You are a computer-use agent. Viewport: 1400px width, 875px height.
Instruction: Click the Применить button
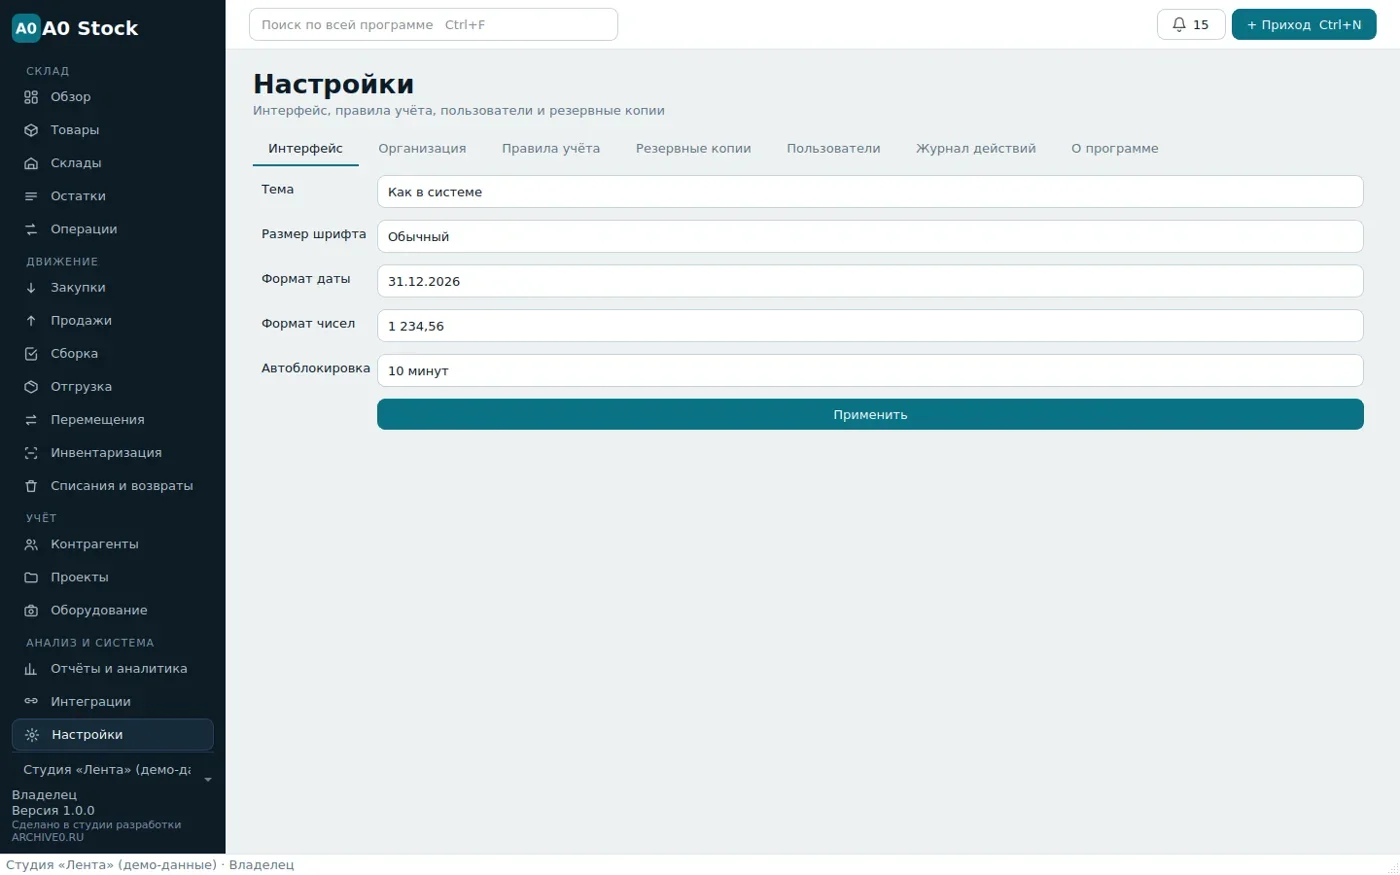(x=870, y=414)
